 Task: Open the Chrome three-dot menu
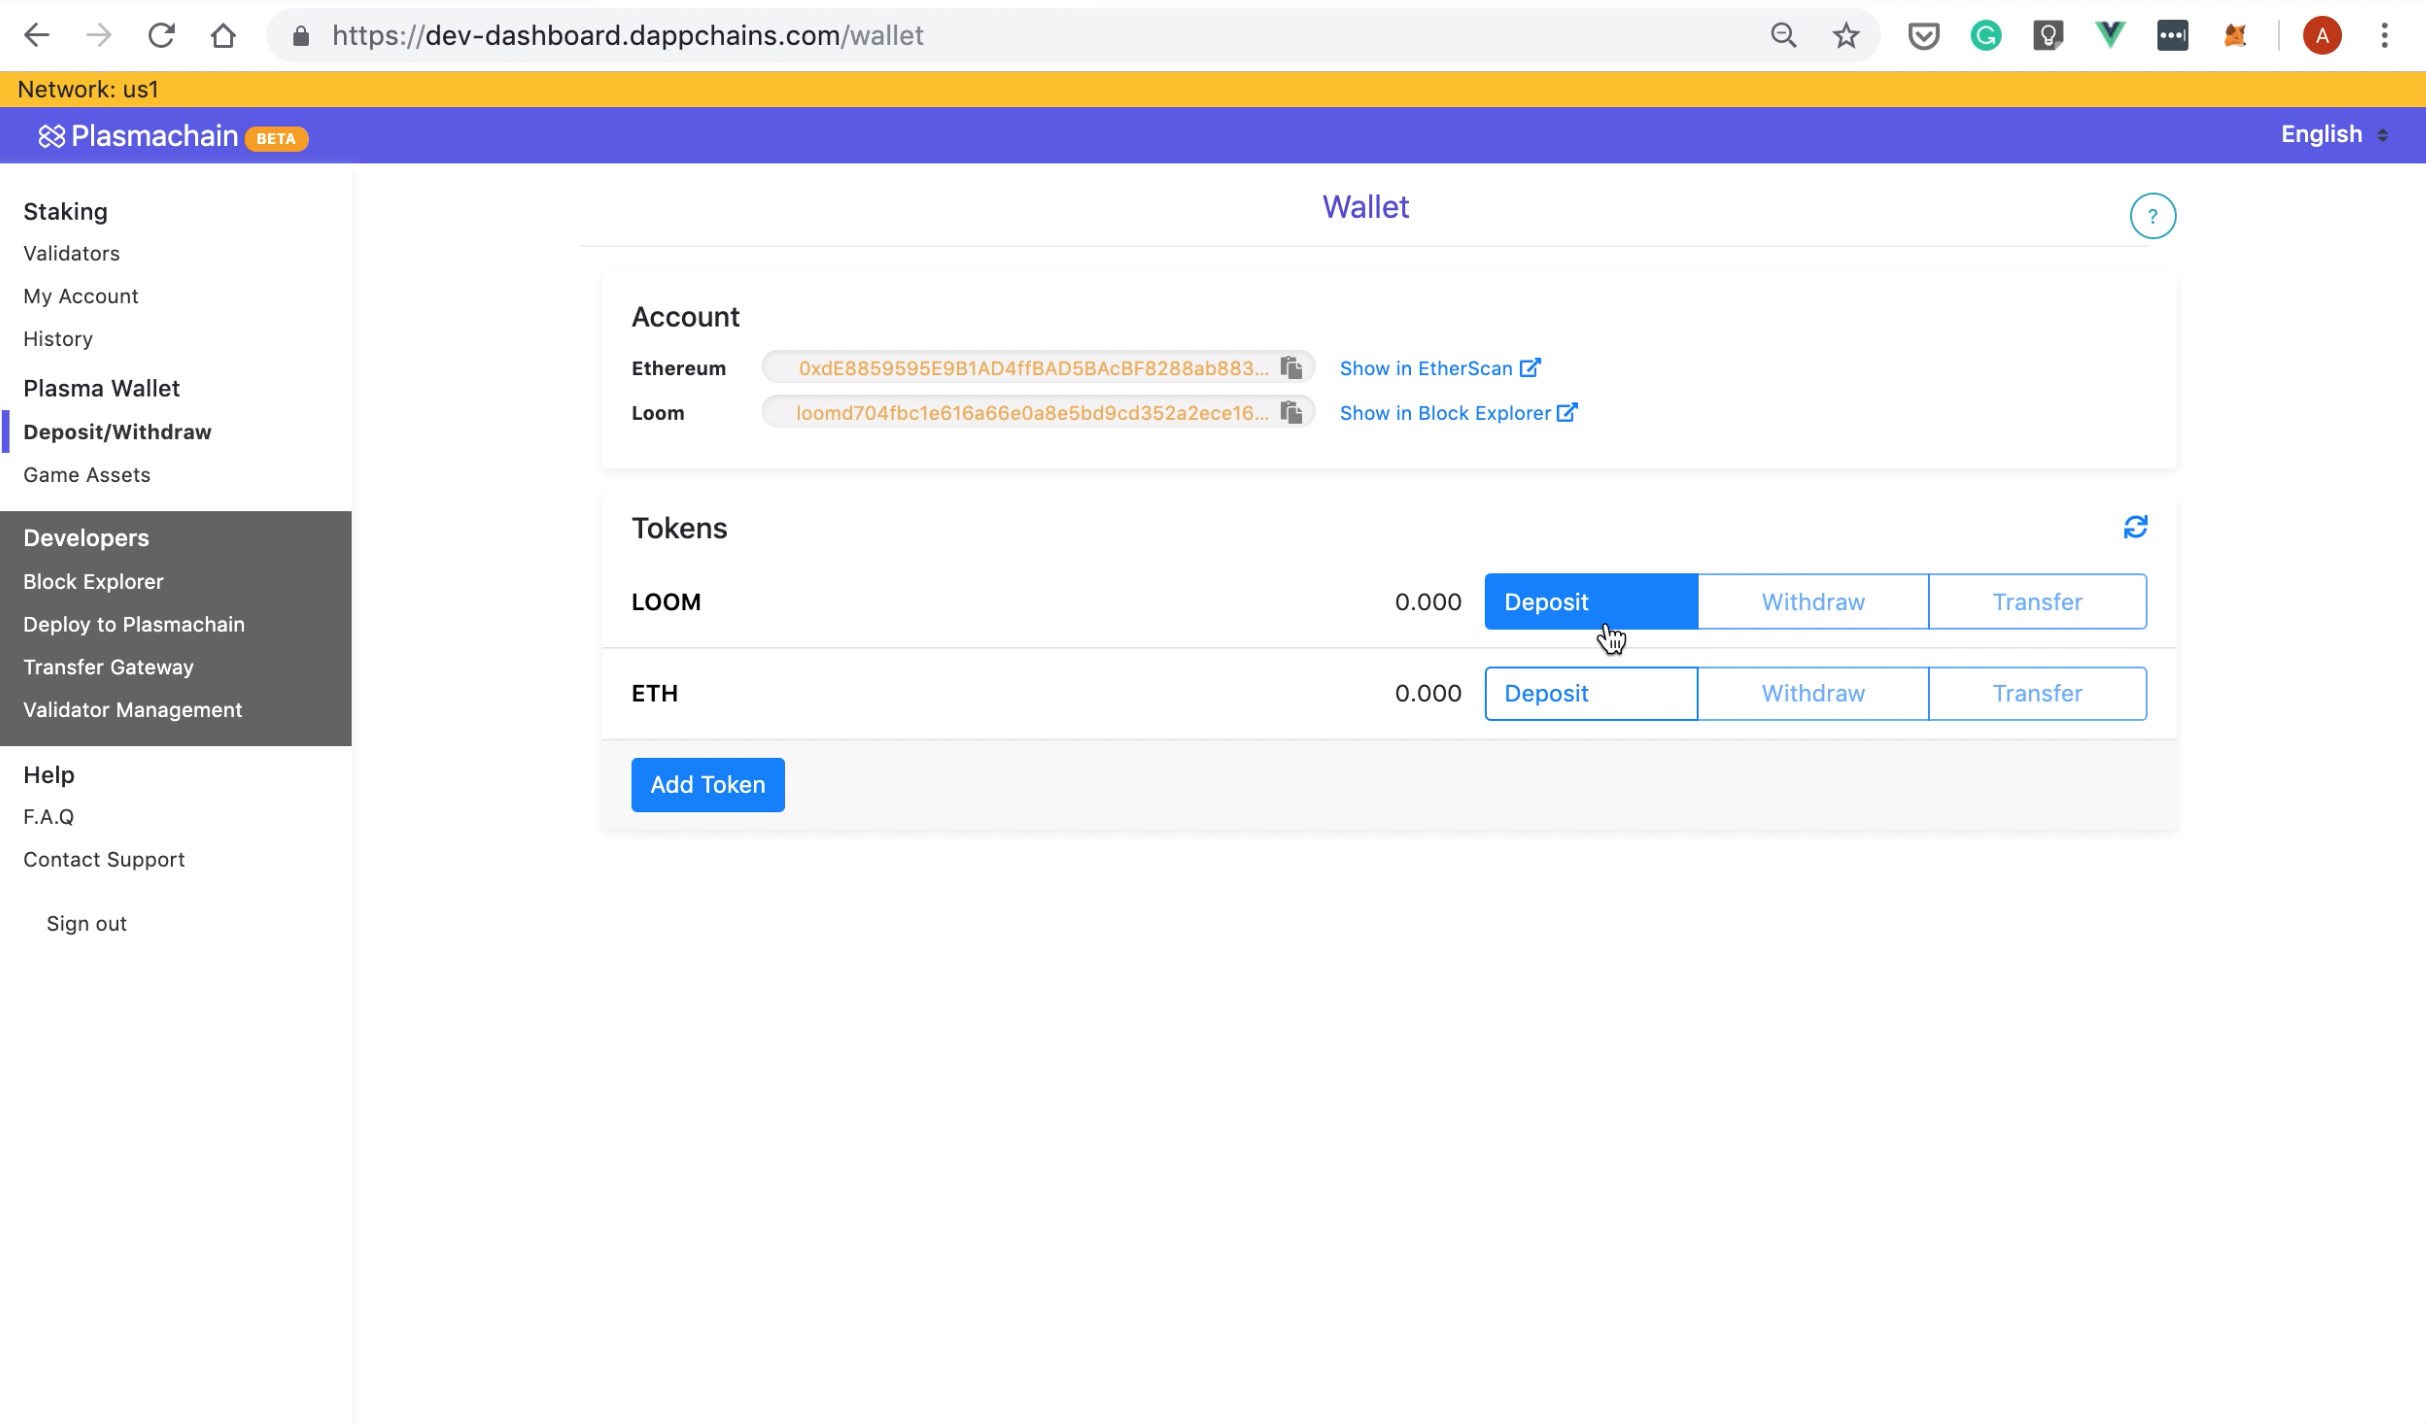click(x=2384, y=36)
